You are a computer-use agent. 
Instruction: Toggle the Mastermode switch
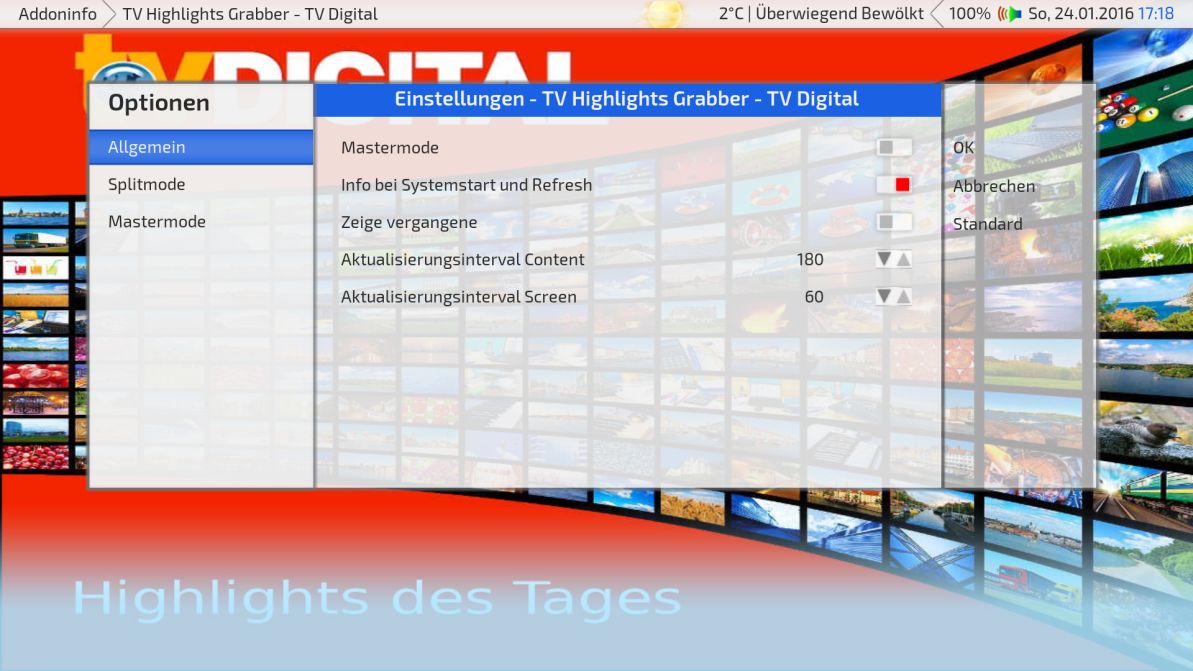[x=894, y=147]
